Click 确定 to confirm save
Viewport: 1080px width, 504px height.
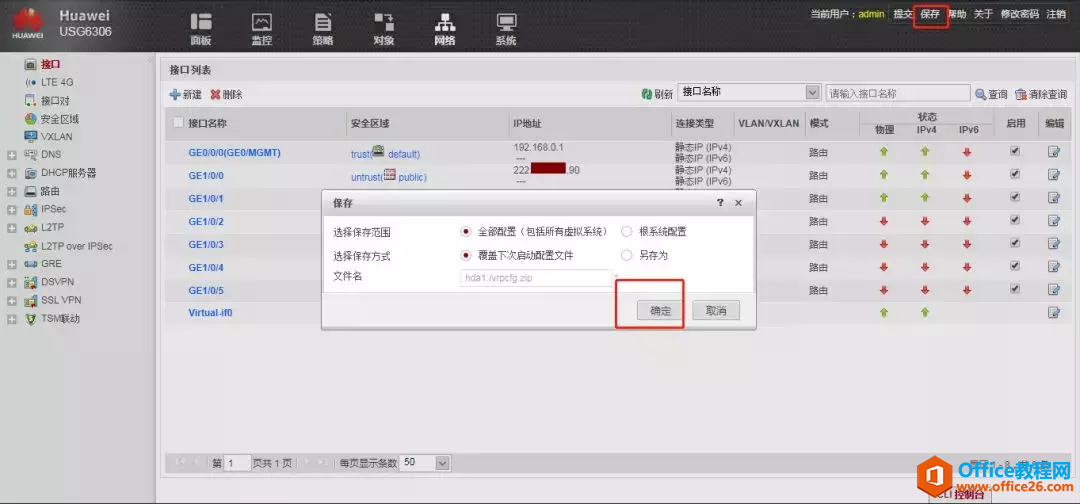(661, 311)
